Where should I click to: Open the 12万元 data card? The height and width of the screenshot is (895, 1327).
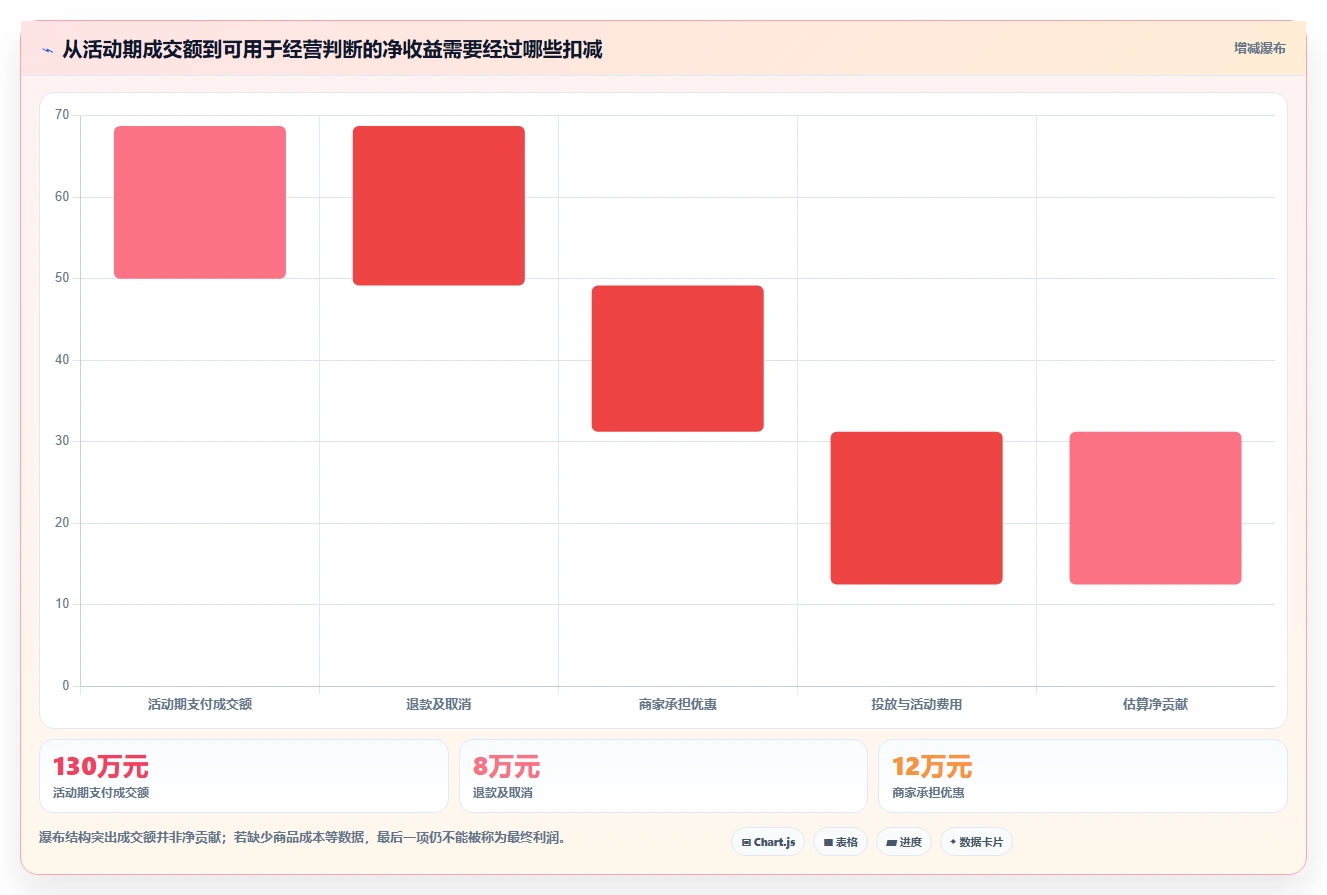[x=1083, y=776]
